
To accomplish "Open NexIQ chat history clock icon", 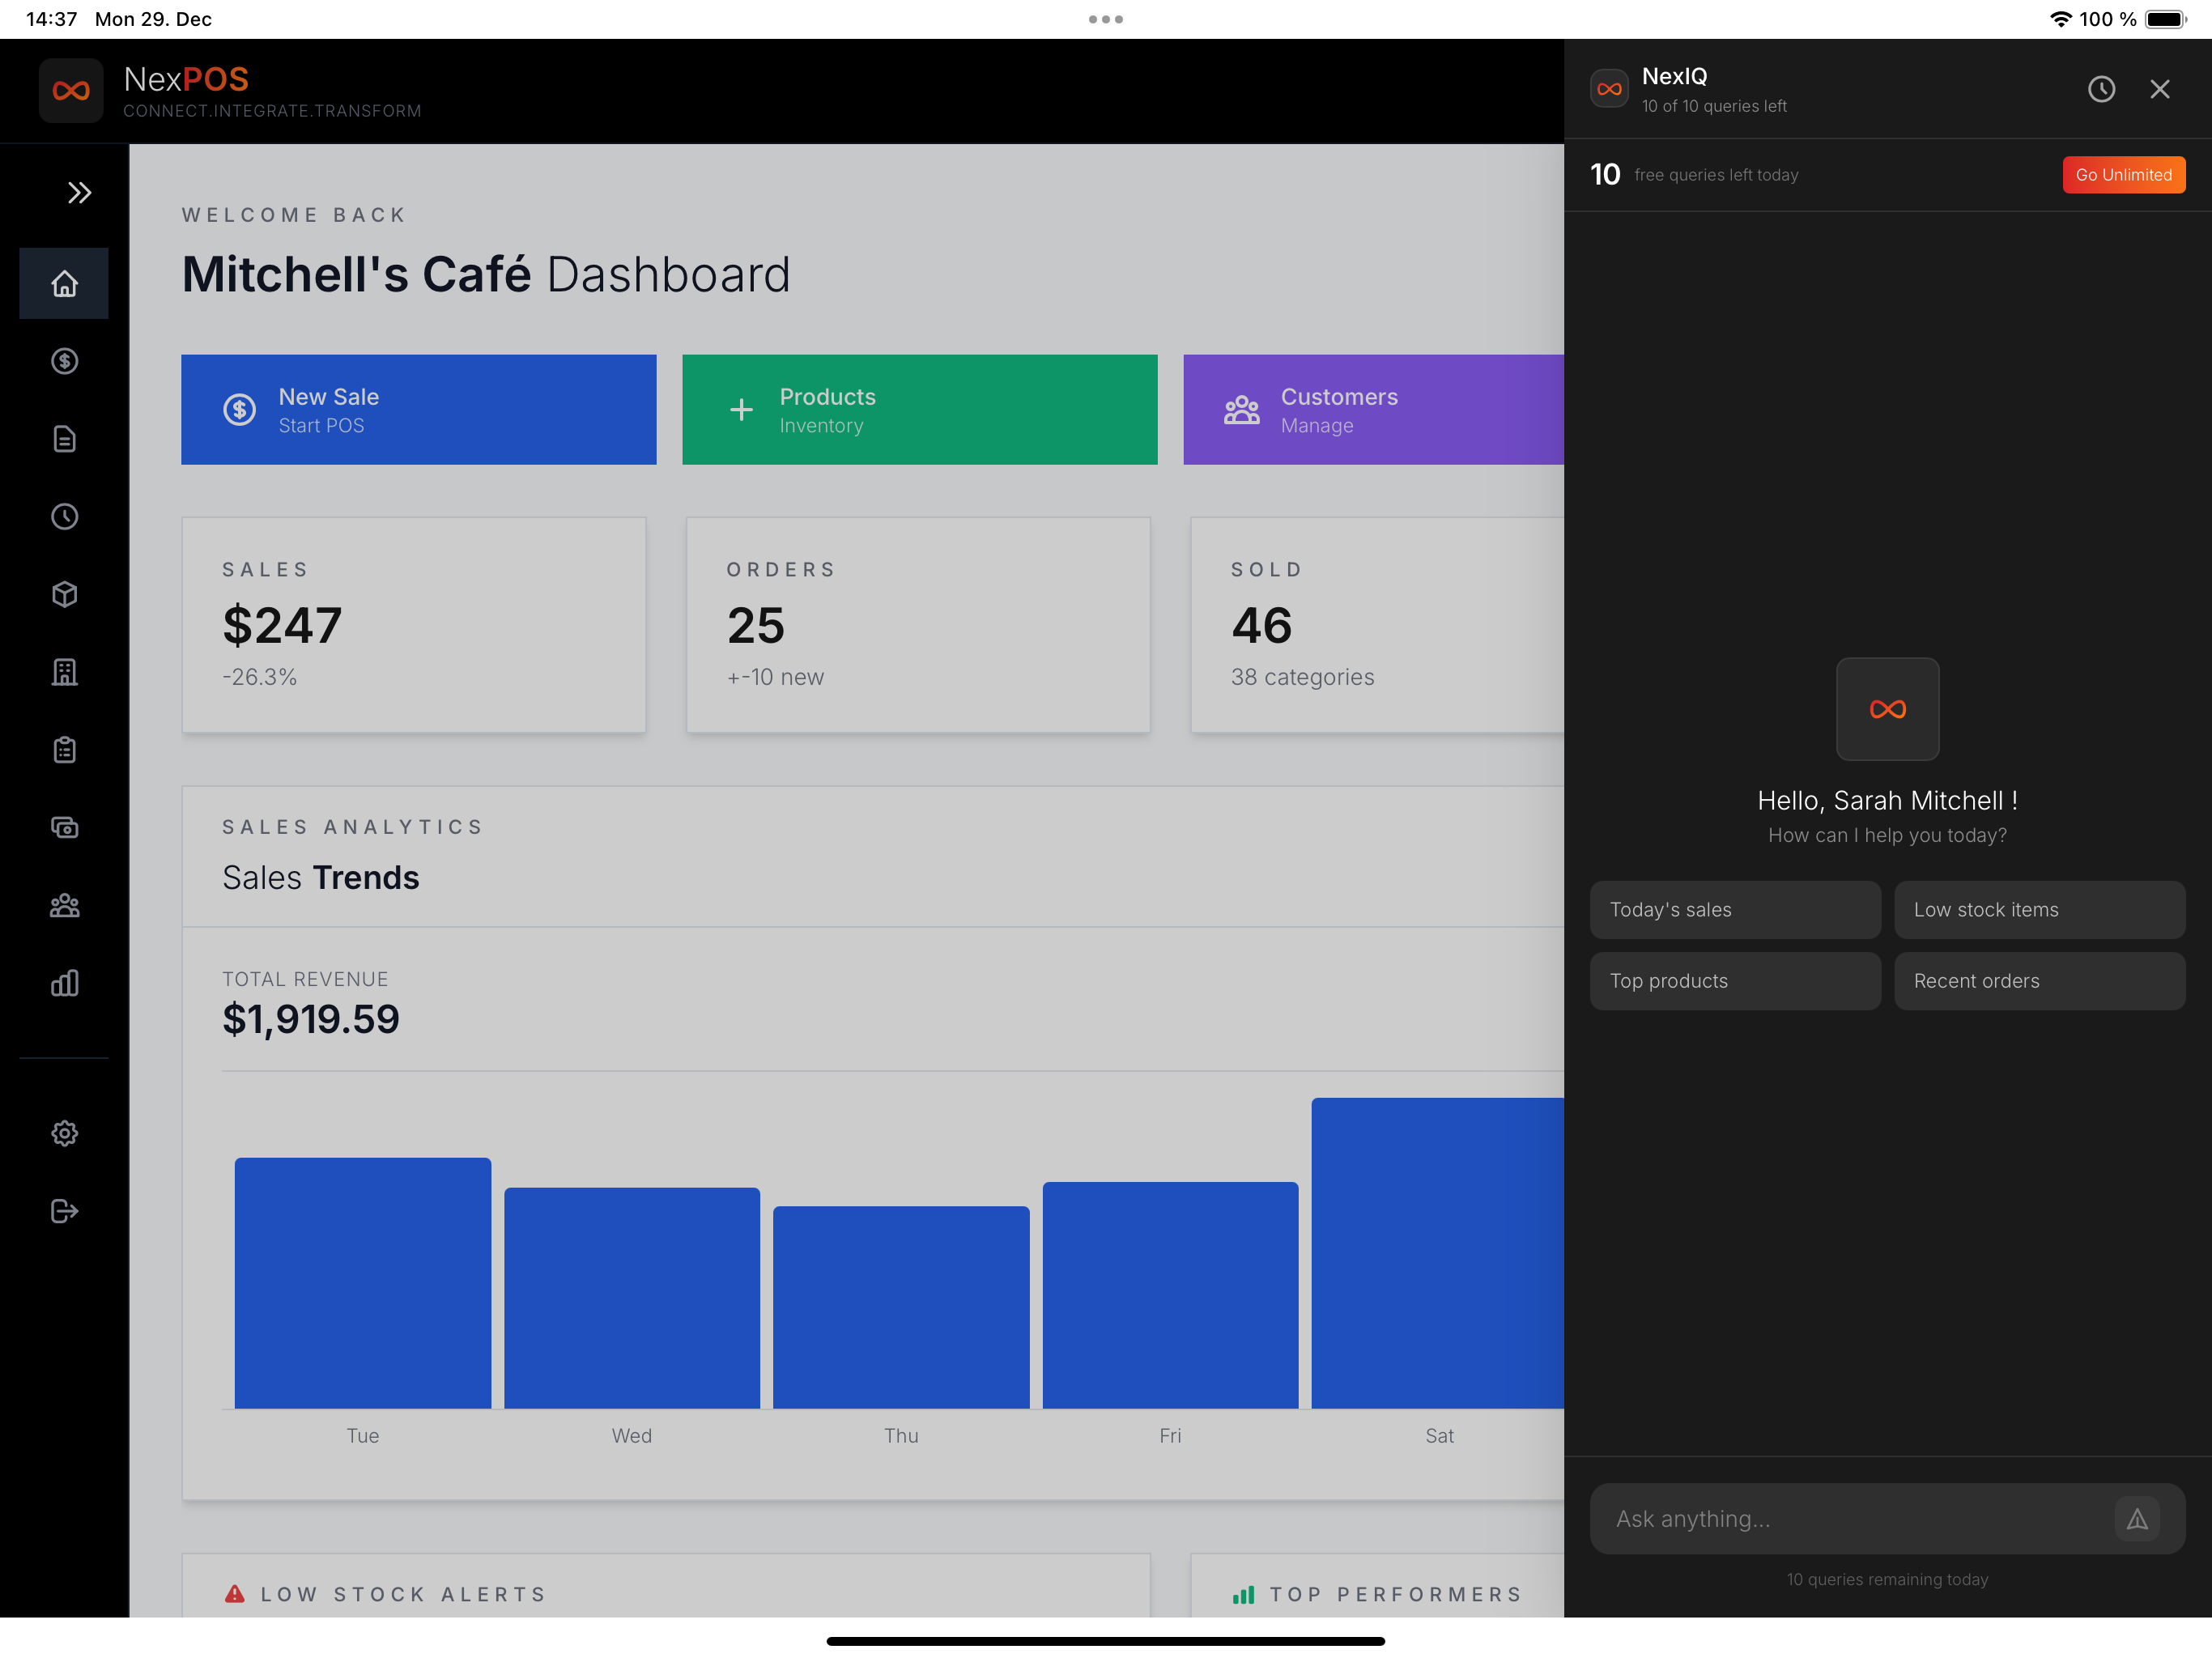I will pos(2101,89).
